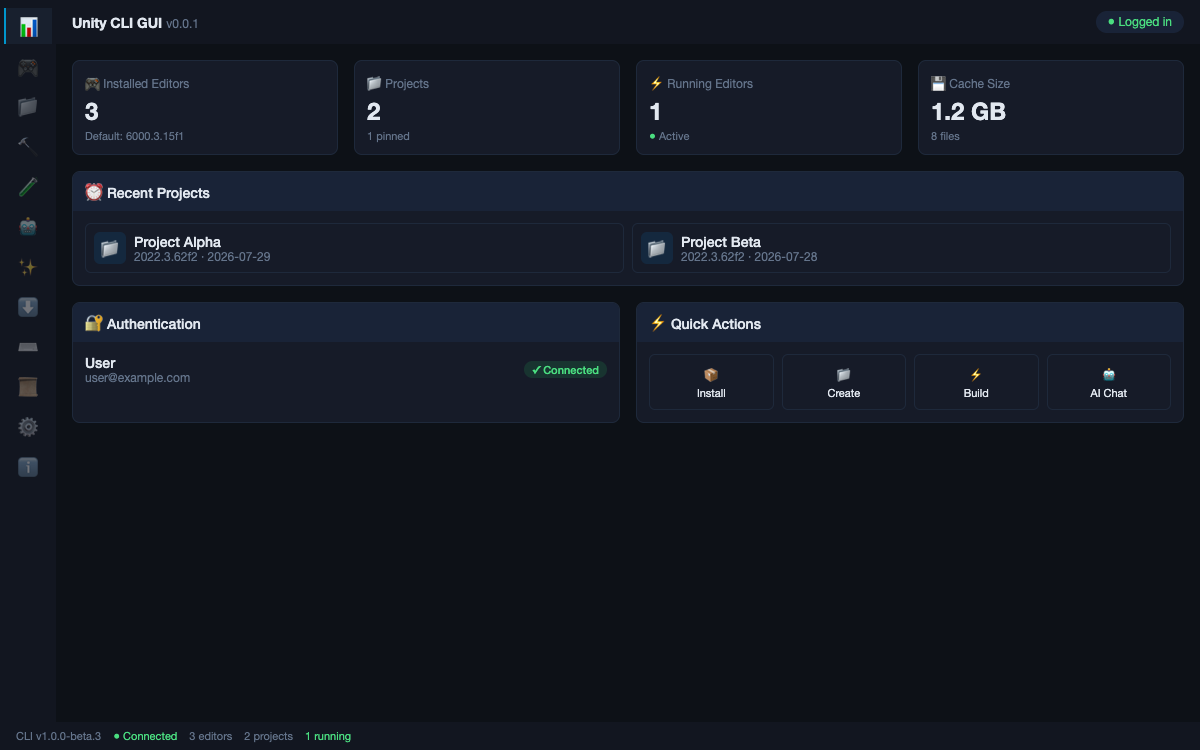Click 3 editors in the status bar

click(x=210, y=736)
